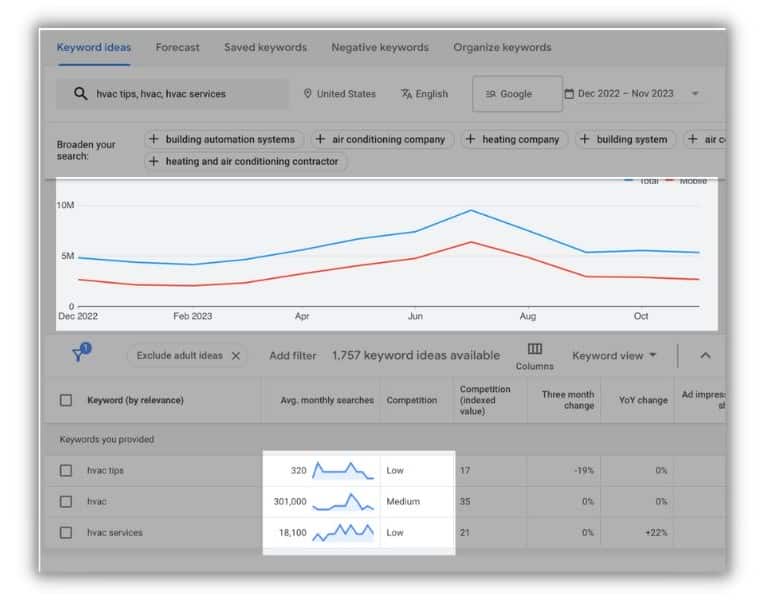
Task: Check the hvac tips keyword checkbox
Action: pyautogui.click(x=66, y=470)
